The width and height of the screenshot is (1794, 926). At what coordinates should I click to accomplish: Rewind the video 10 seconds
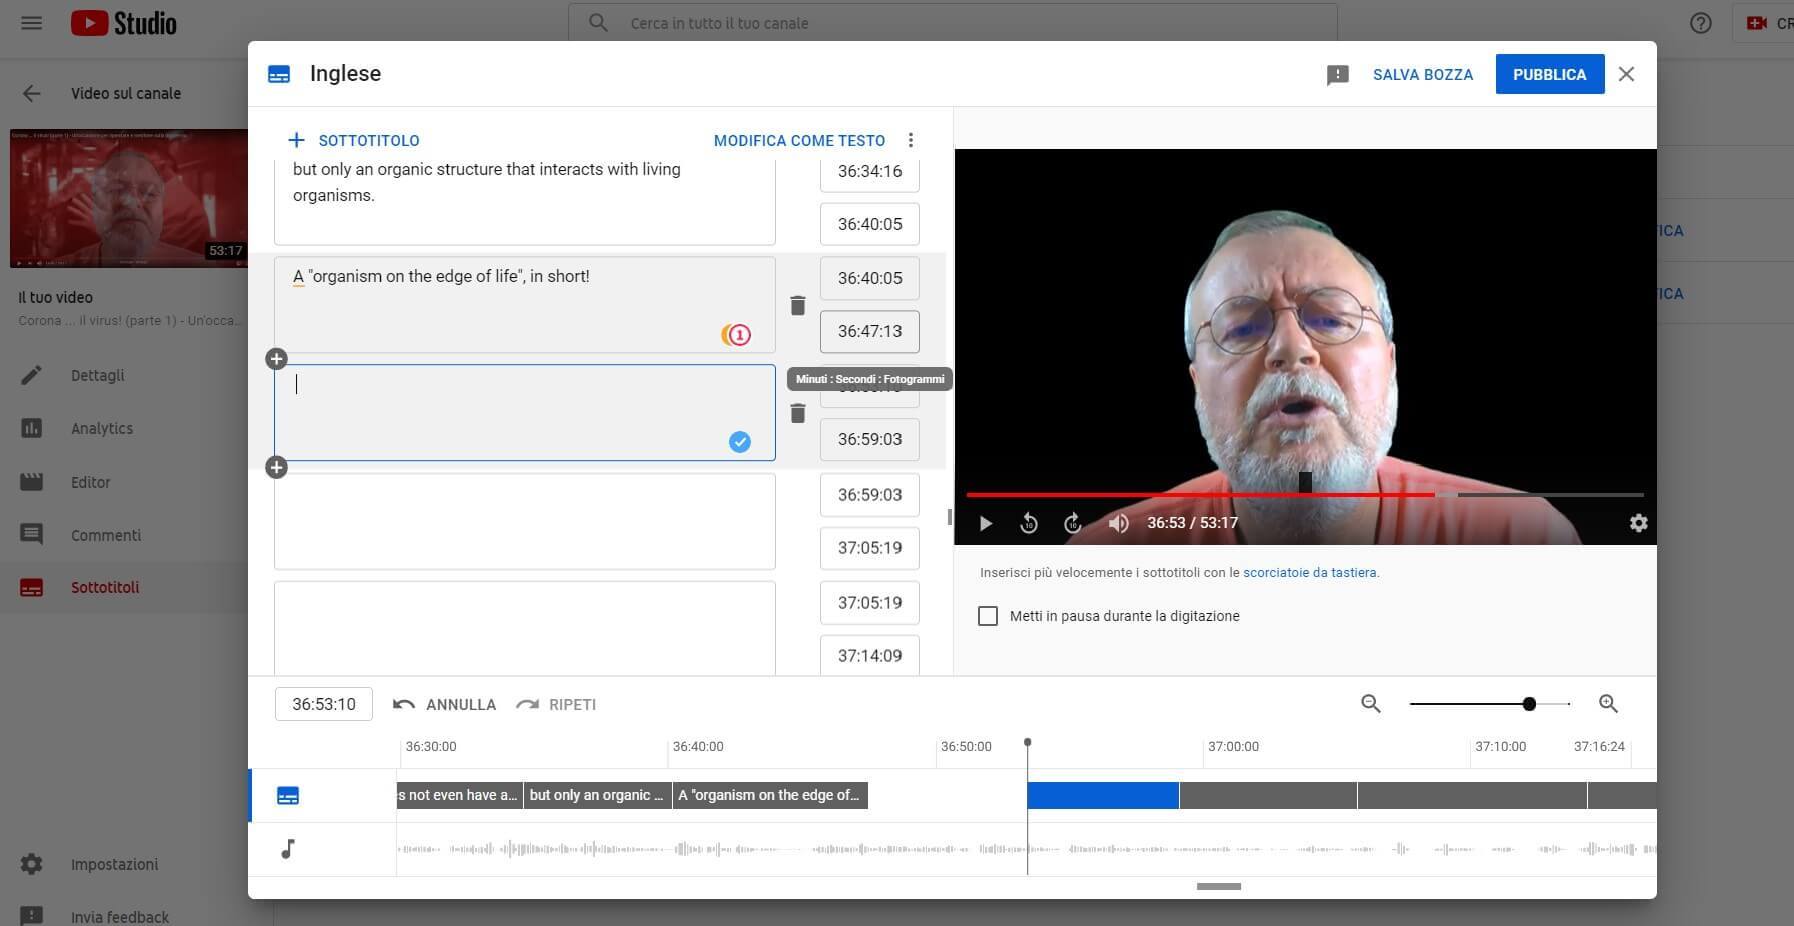tap(1029, 523)
